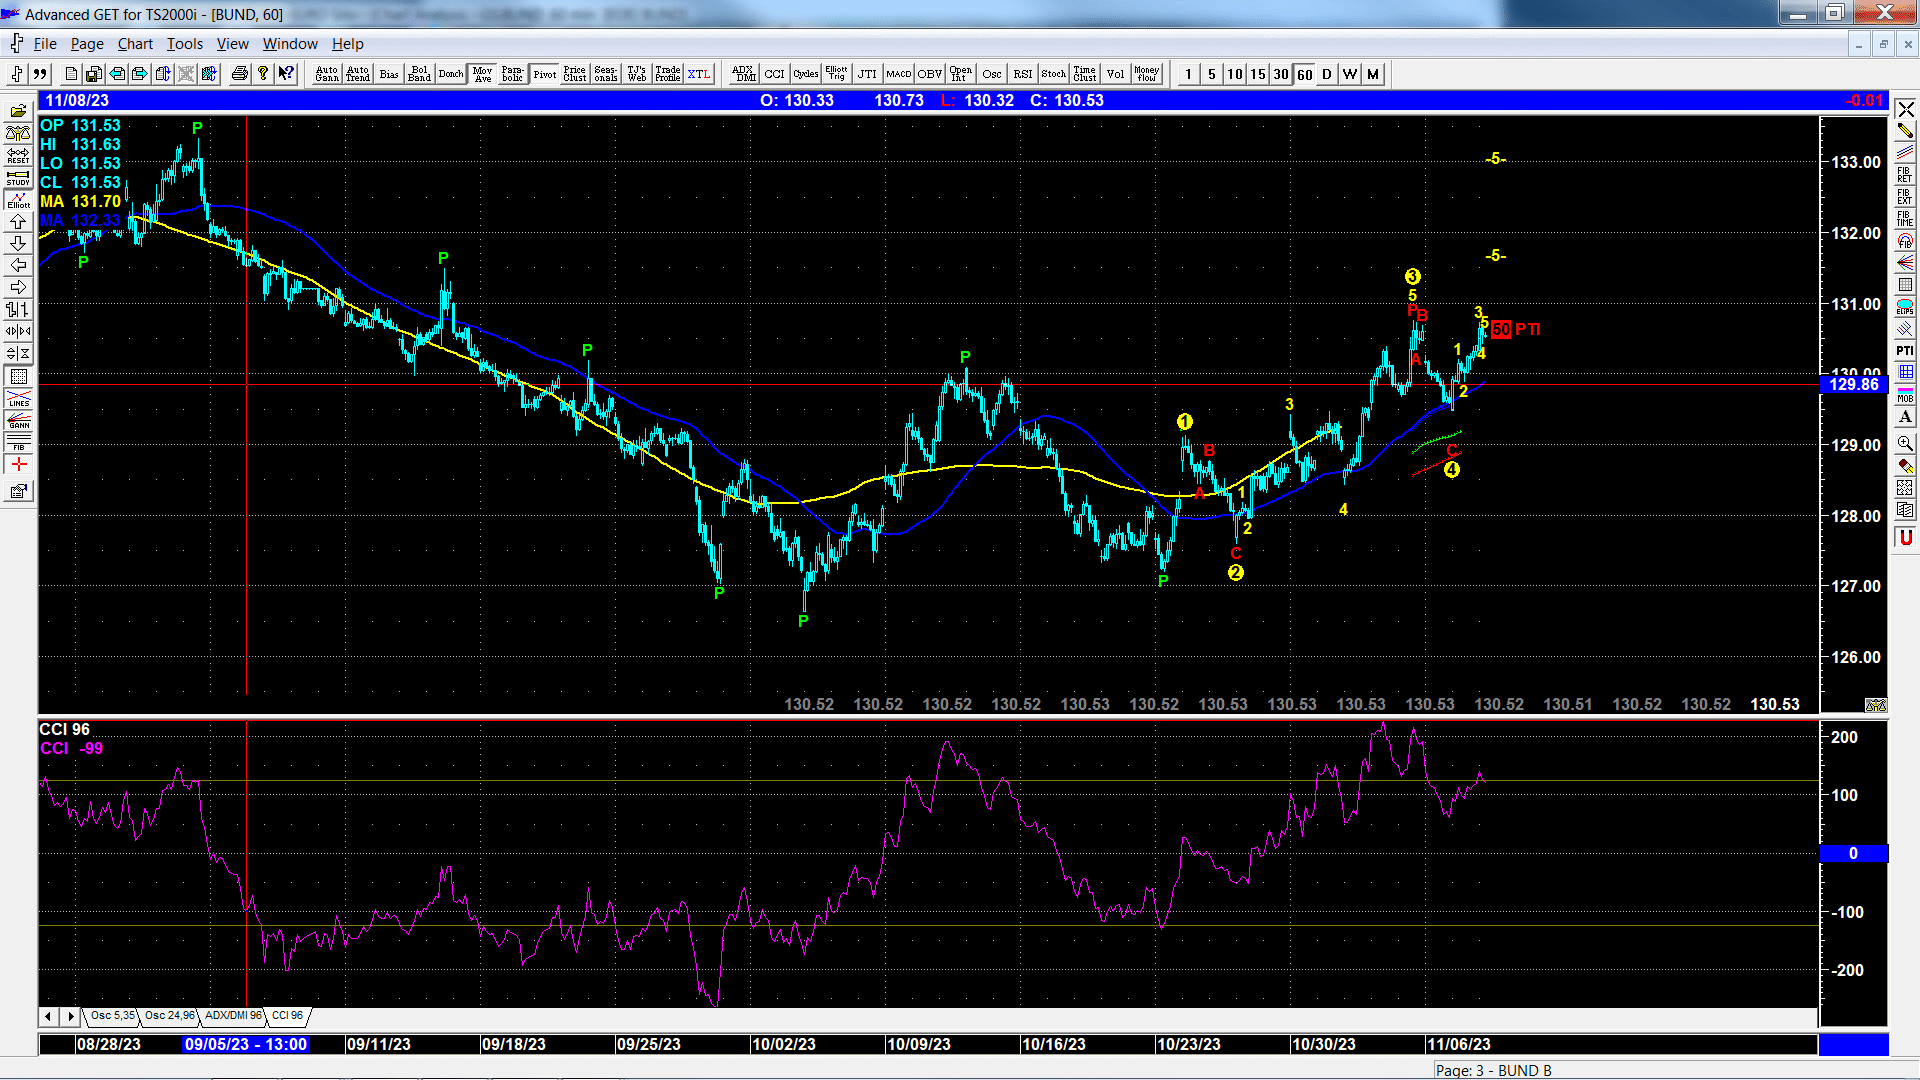Image resolution: width=1920 pixels, height=1080 pixels.
Task: Toggle the Pivot study
Action: coord(544,74)
